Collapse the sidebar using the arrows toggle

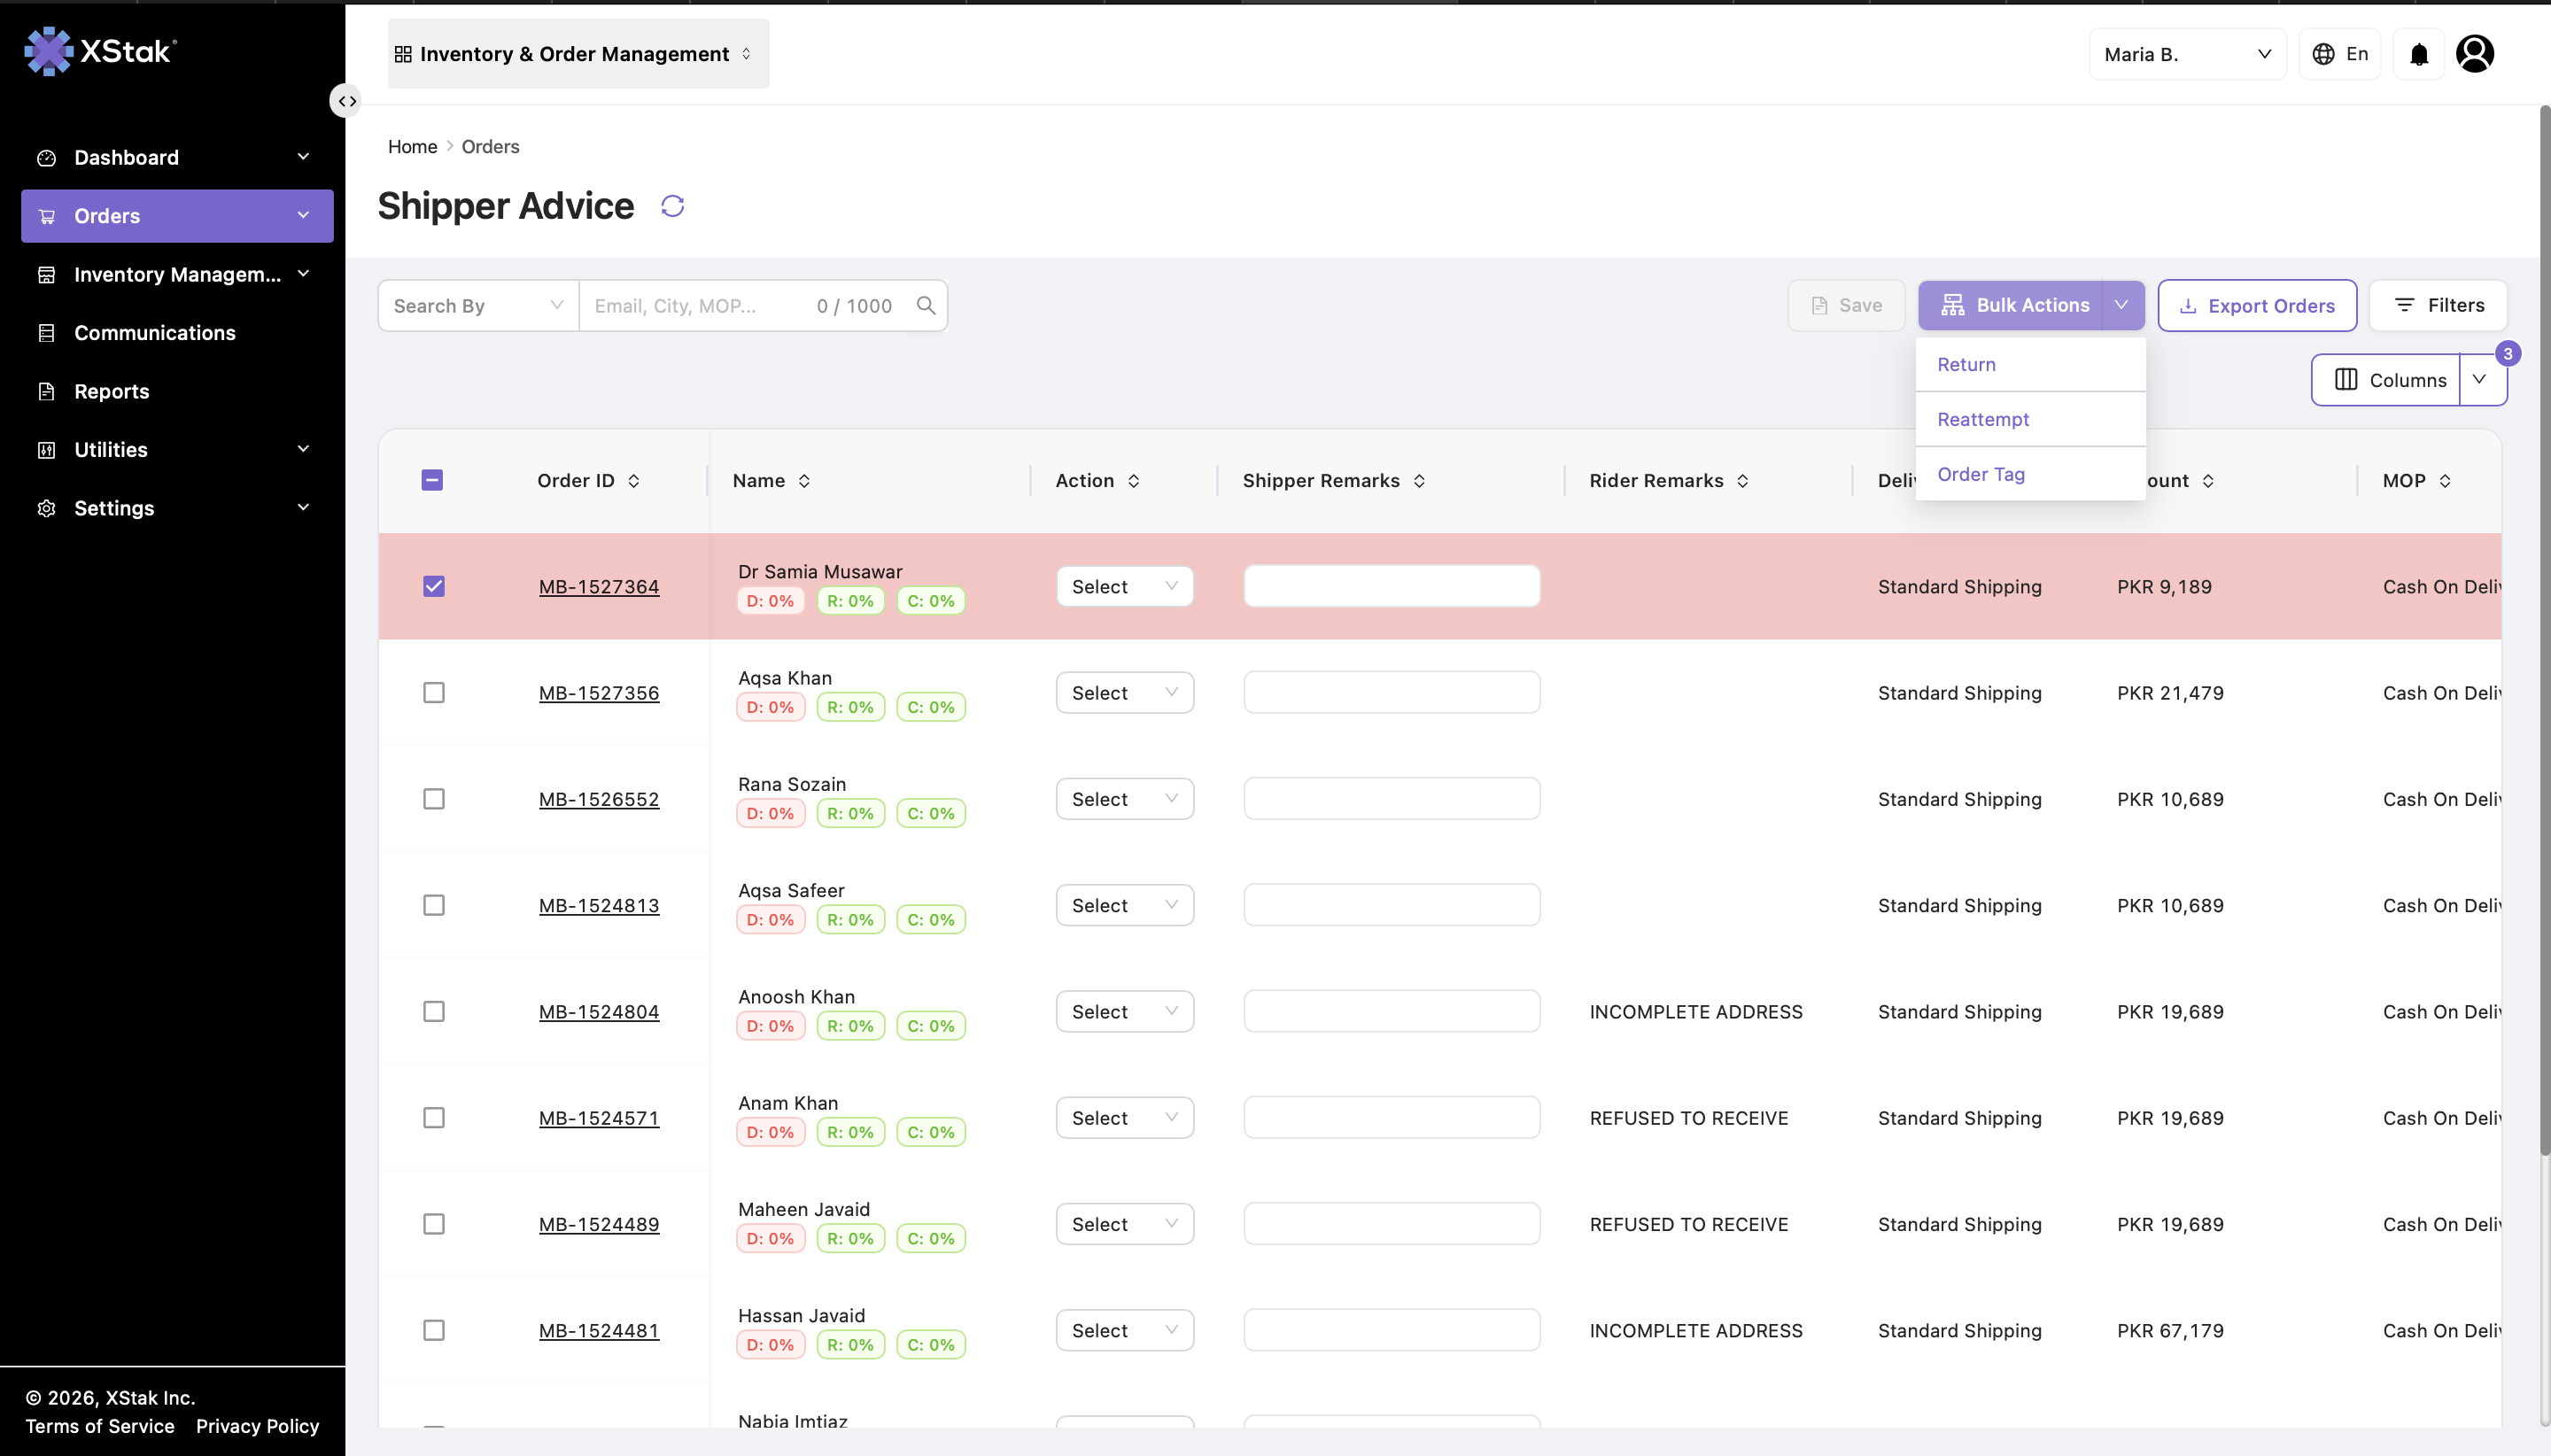click(x=346, y=101)
